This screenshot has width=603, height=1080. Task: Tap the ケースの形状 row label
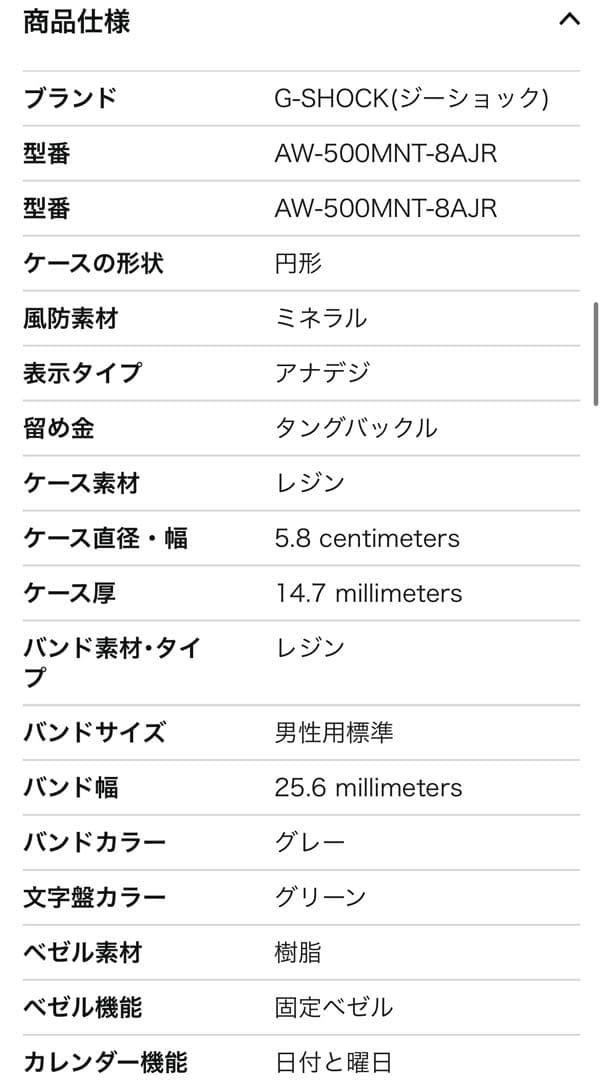coord(93,263)
